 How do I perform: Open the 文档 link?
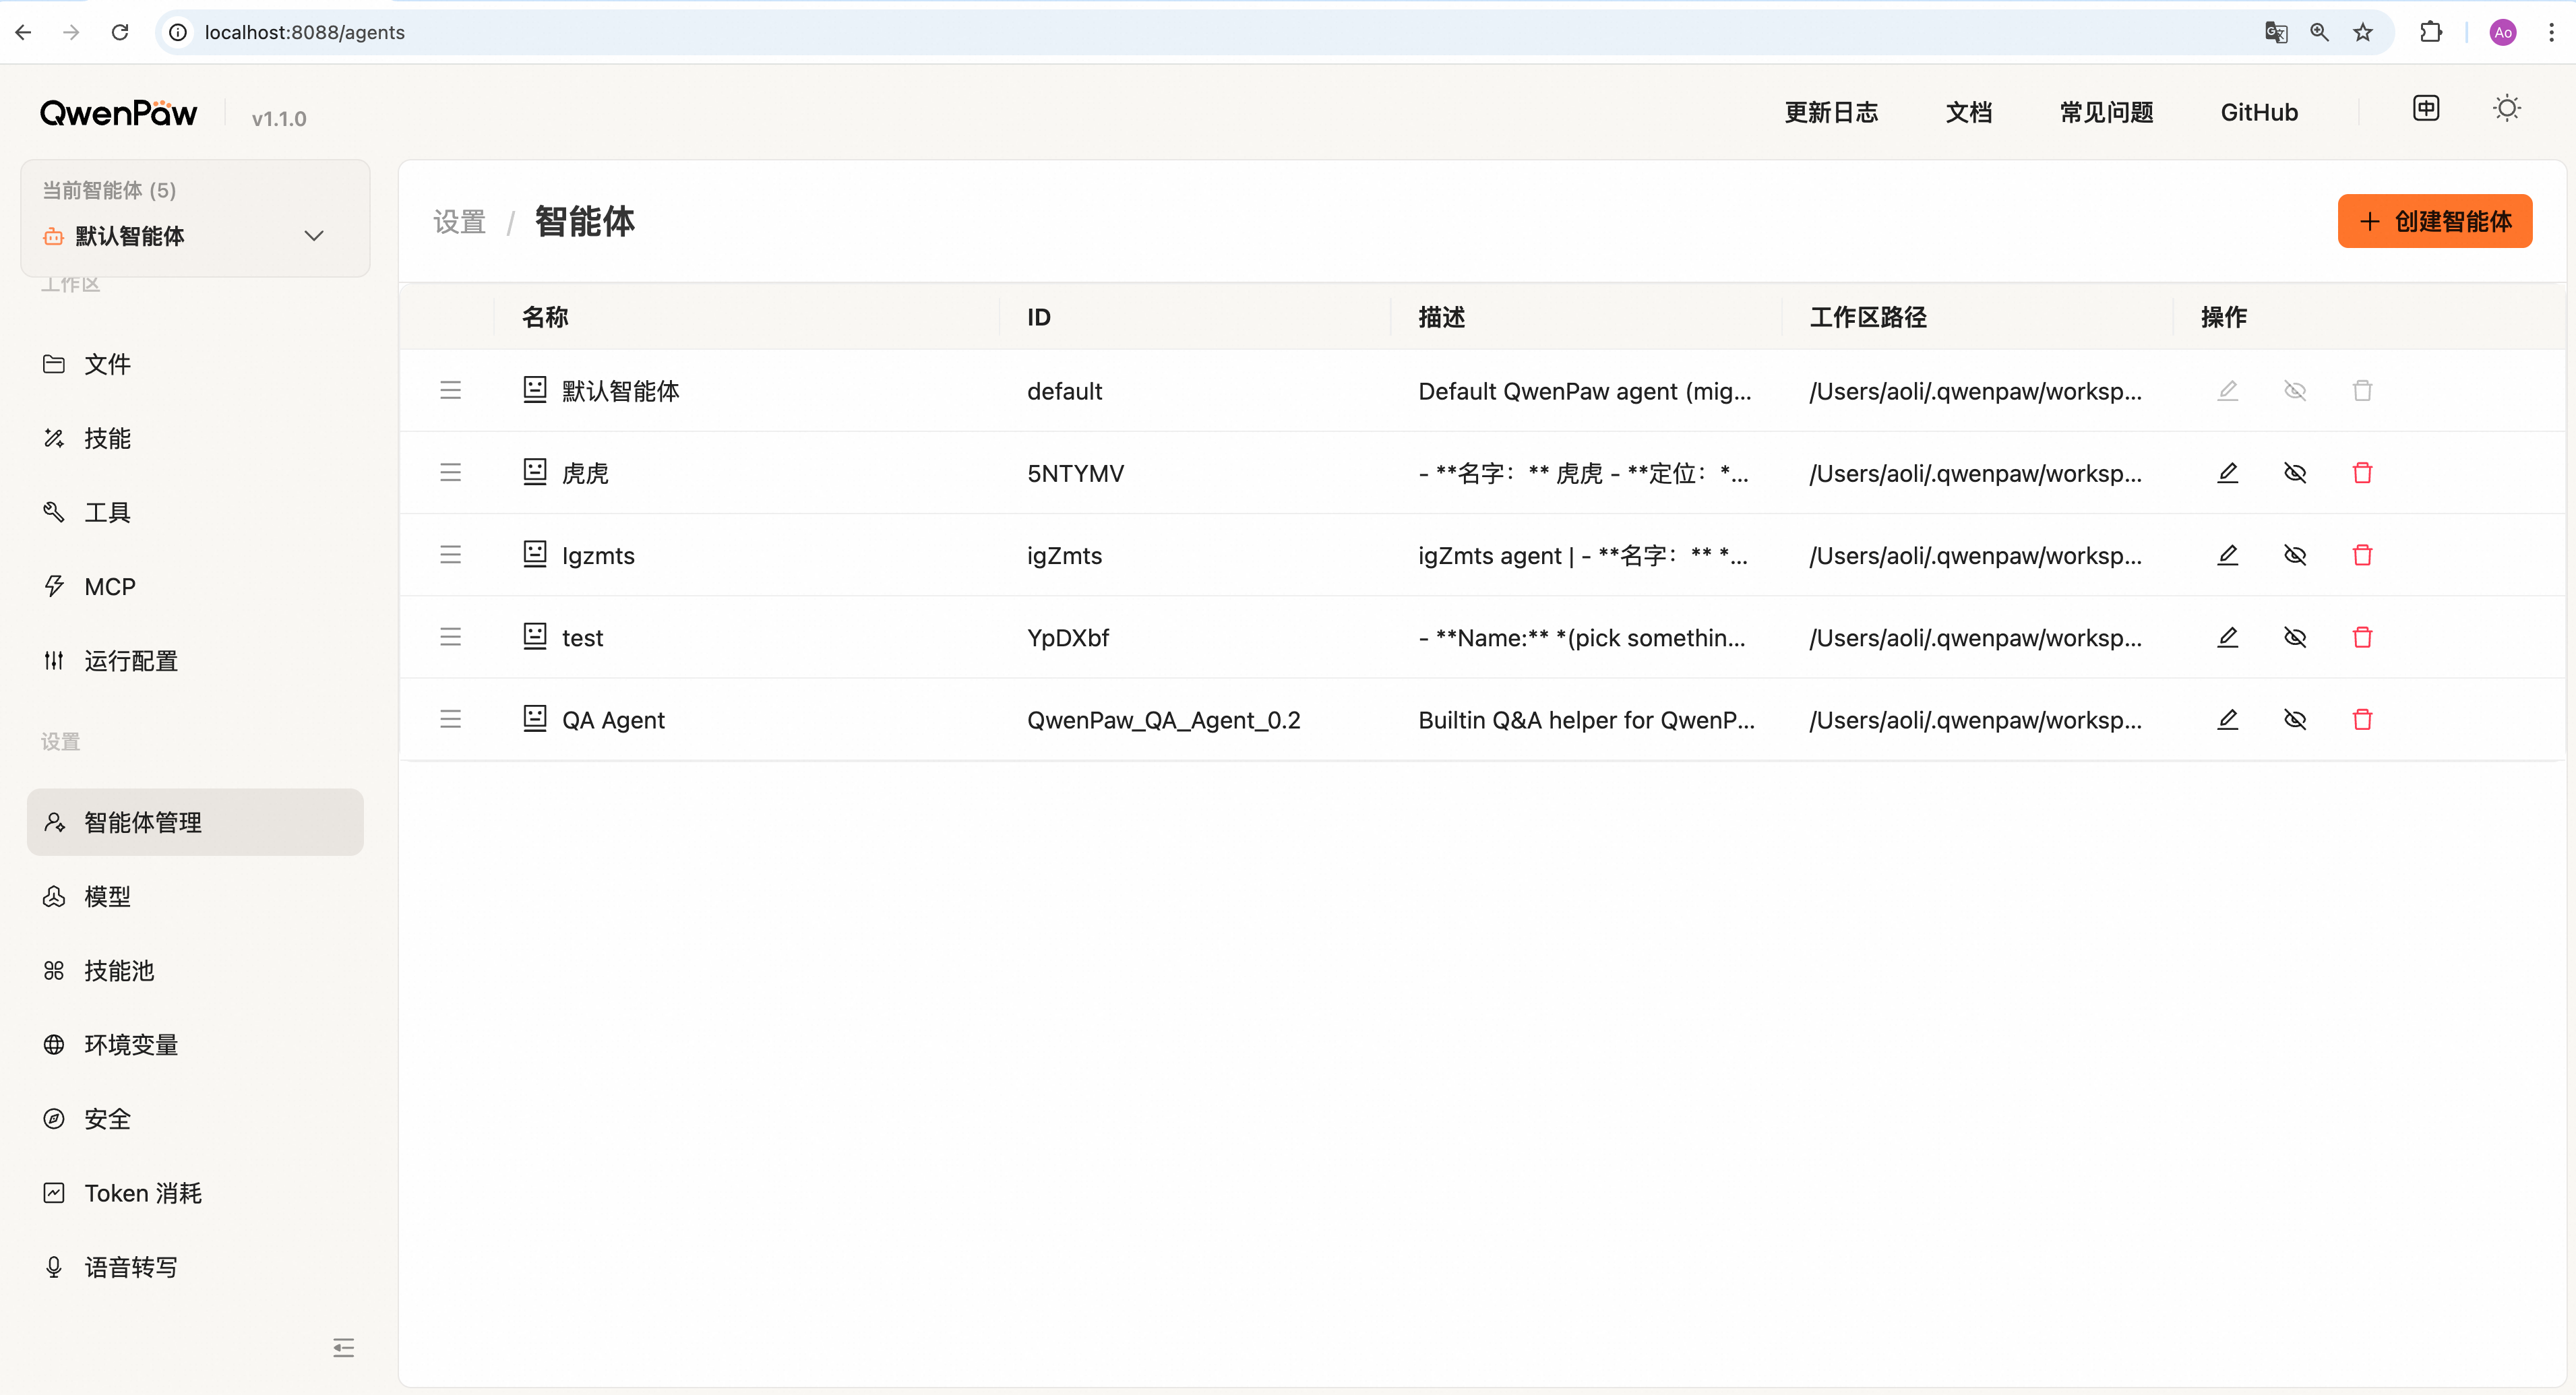[x=1968, y=112]
